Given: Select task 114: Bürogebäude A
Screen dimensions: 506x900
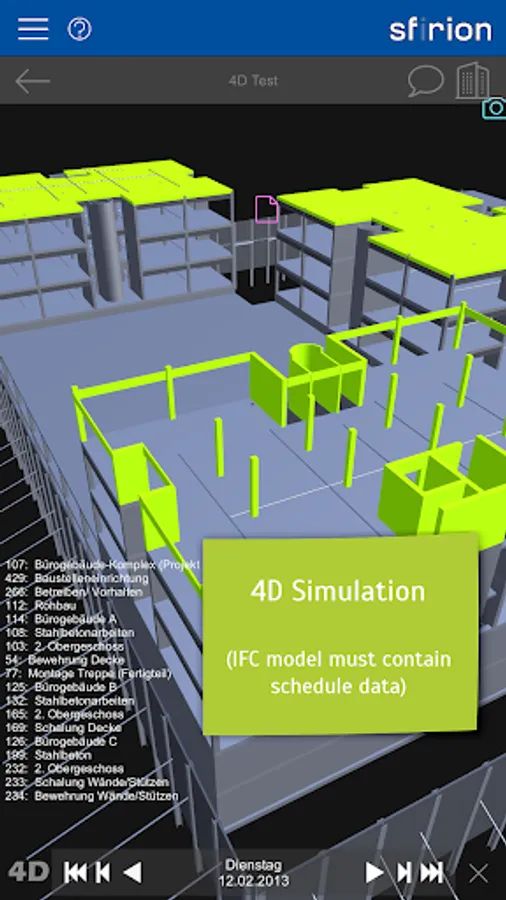Looking at the screenshot, I should (61, 619).
